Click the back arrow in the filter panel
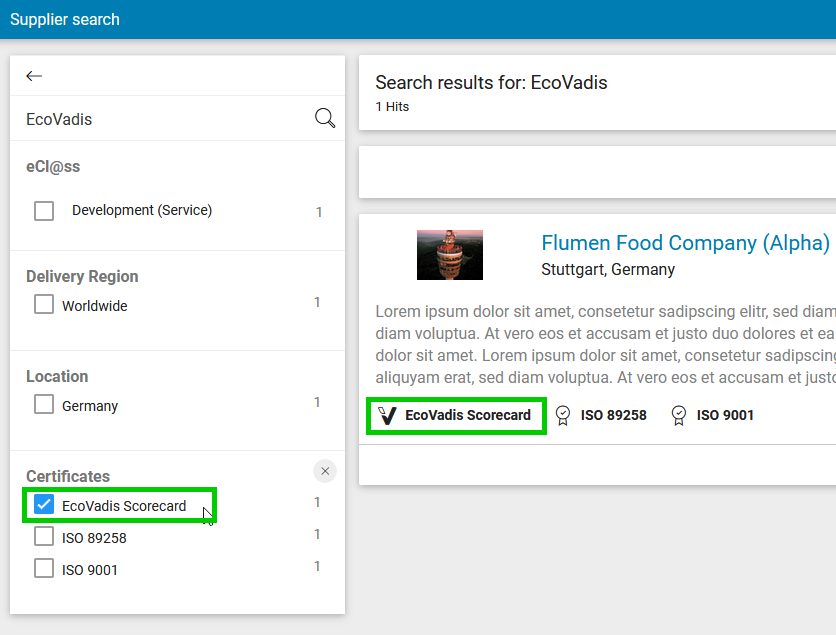Viewport: 836px width, 635px height. pyautogui.click(x=34, y=76)
